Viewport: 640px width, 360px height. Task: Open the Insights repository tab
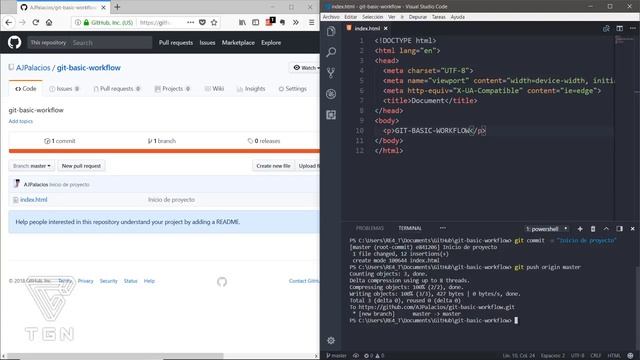[x=251, y=89]
